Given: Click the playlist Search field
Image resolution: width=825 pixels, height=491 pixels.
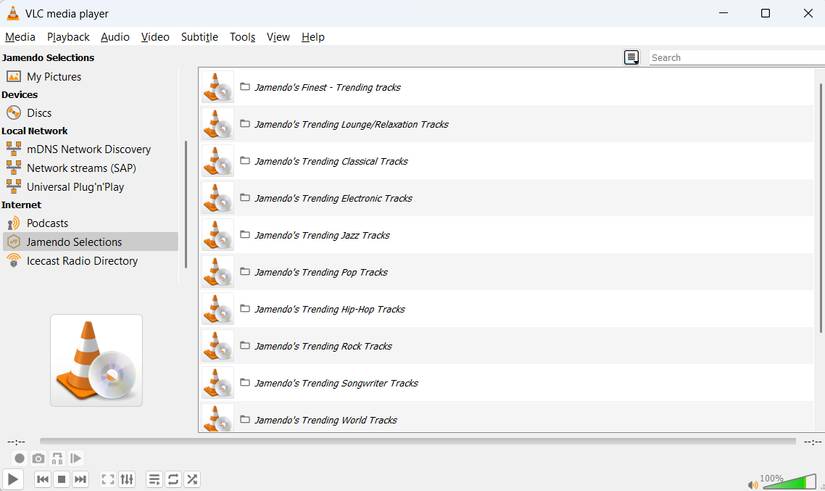Looking at the screenshot, I should tap(737, 57).
